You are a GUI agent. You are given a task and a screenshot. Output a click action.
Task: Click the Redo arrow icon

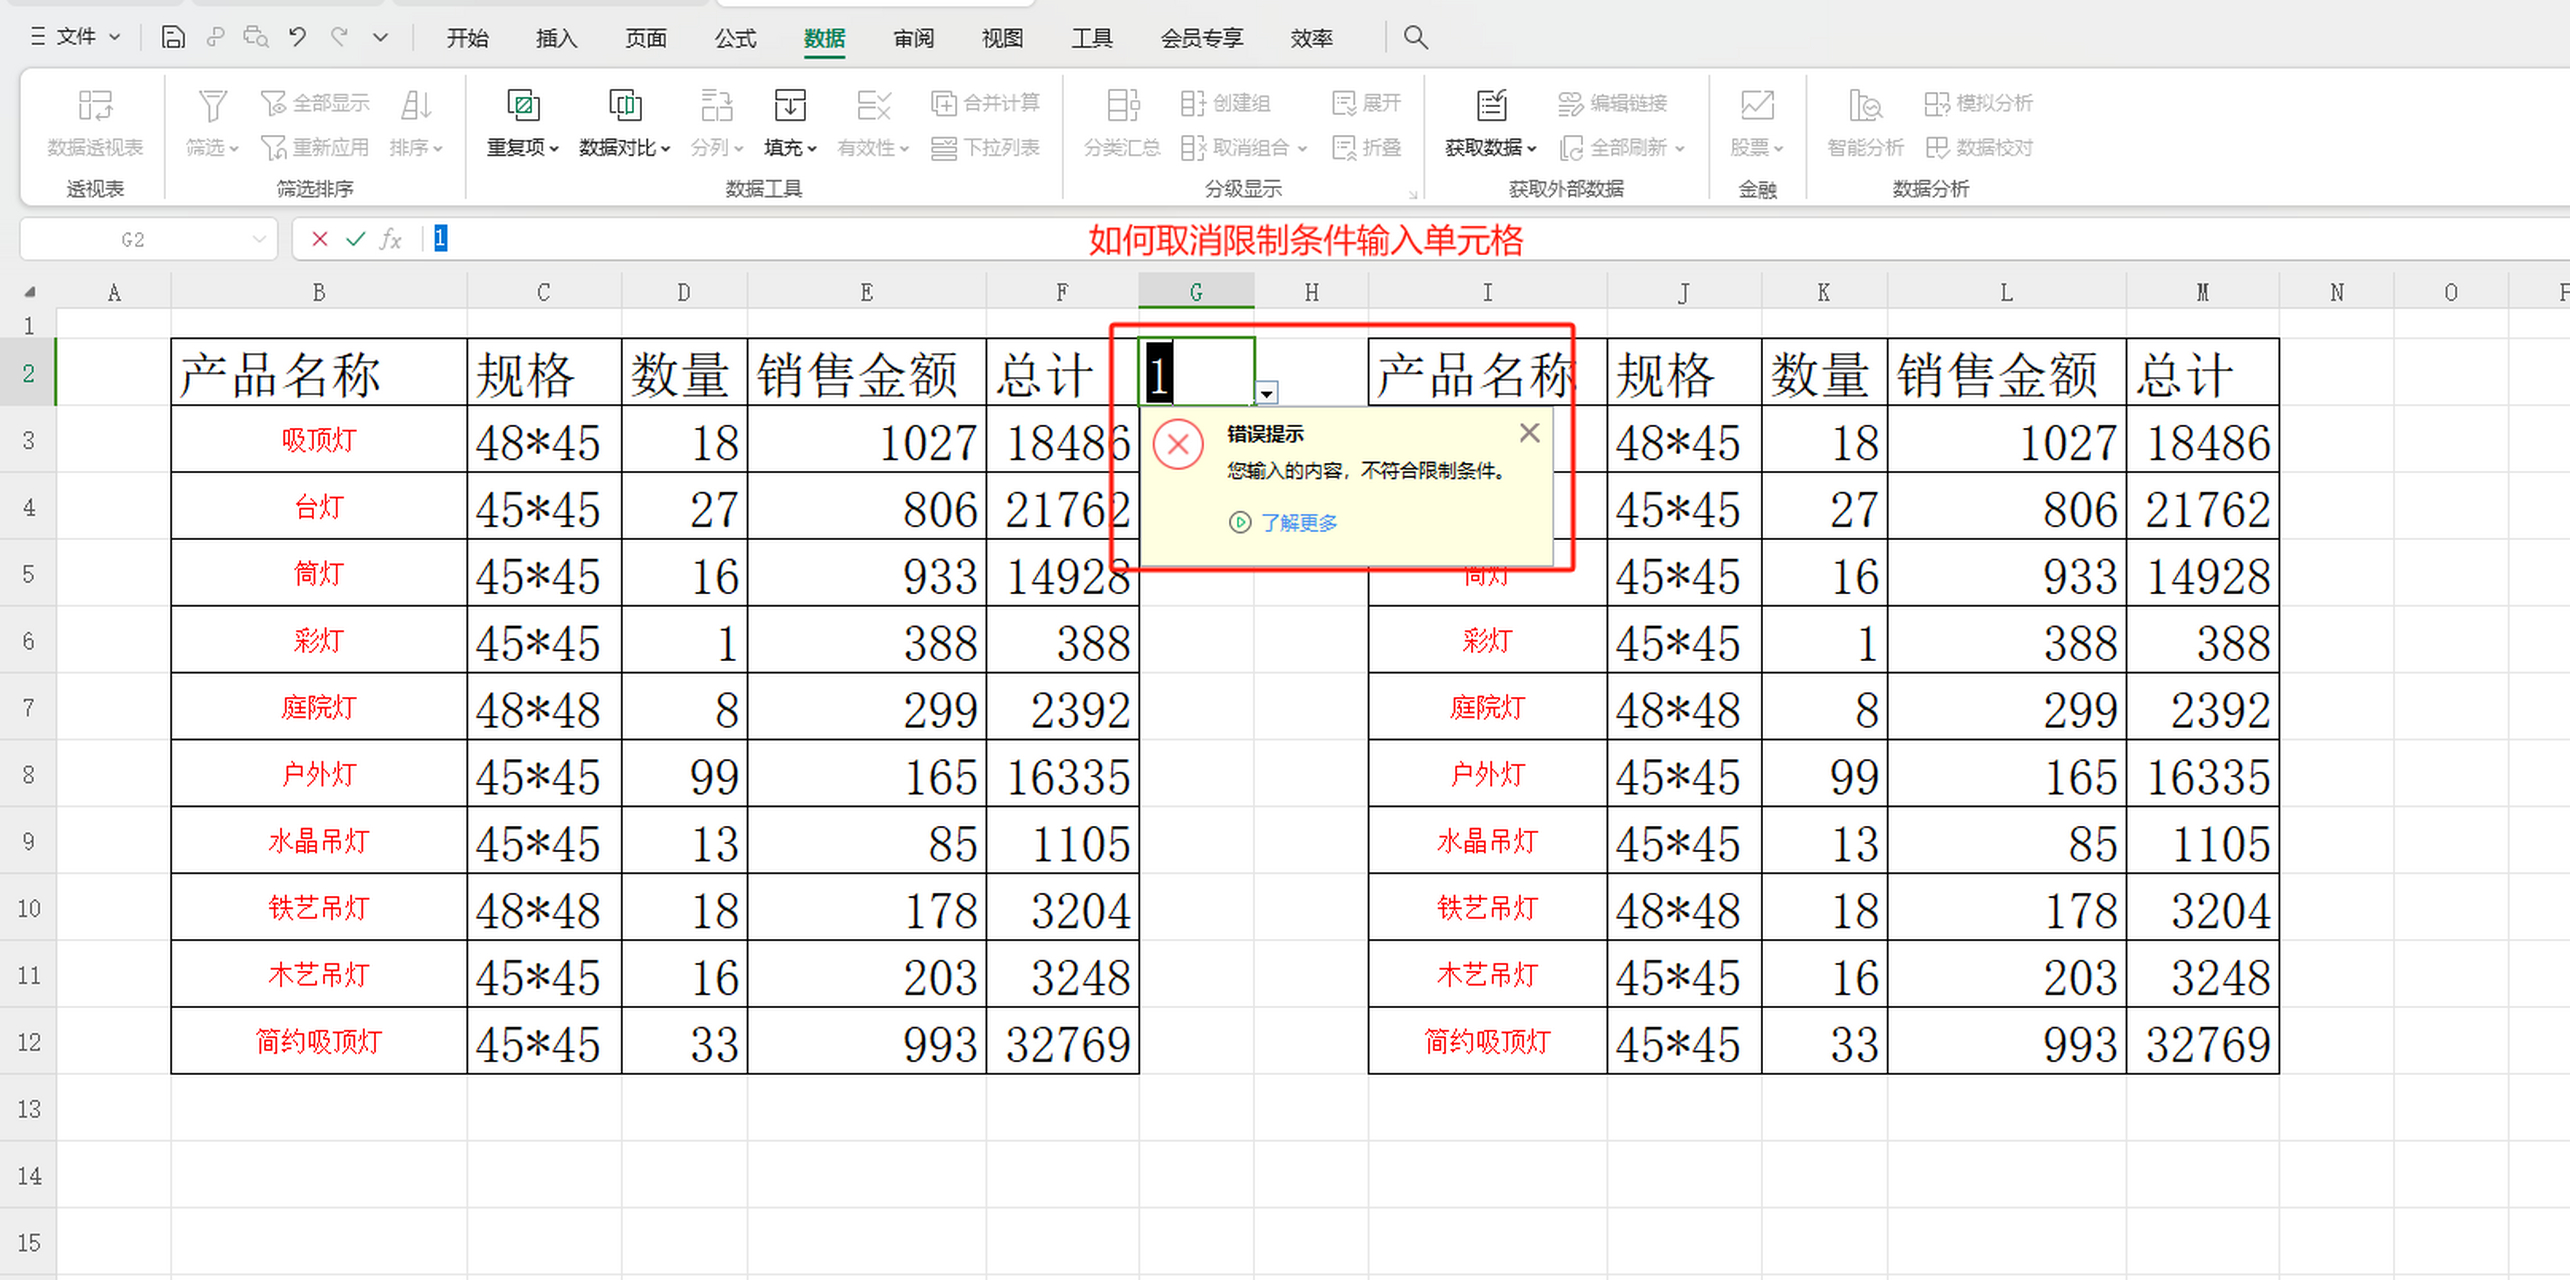tap(339, 38)
